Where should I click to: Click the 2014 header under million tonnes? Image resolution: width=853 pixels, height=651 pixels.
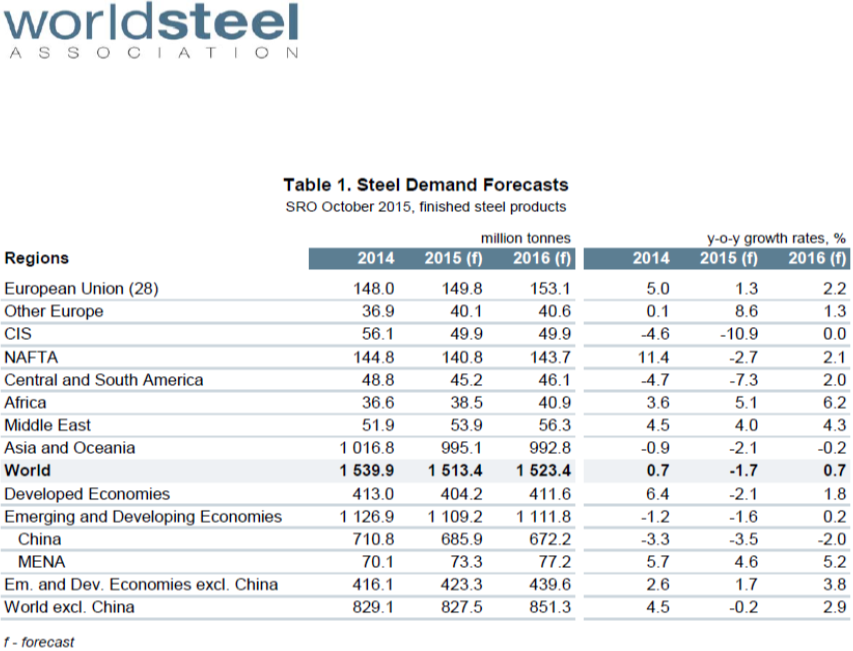click(x=376, y=259)
